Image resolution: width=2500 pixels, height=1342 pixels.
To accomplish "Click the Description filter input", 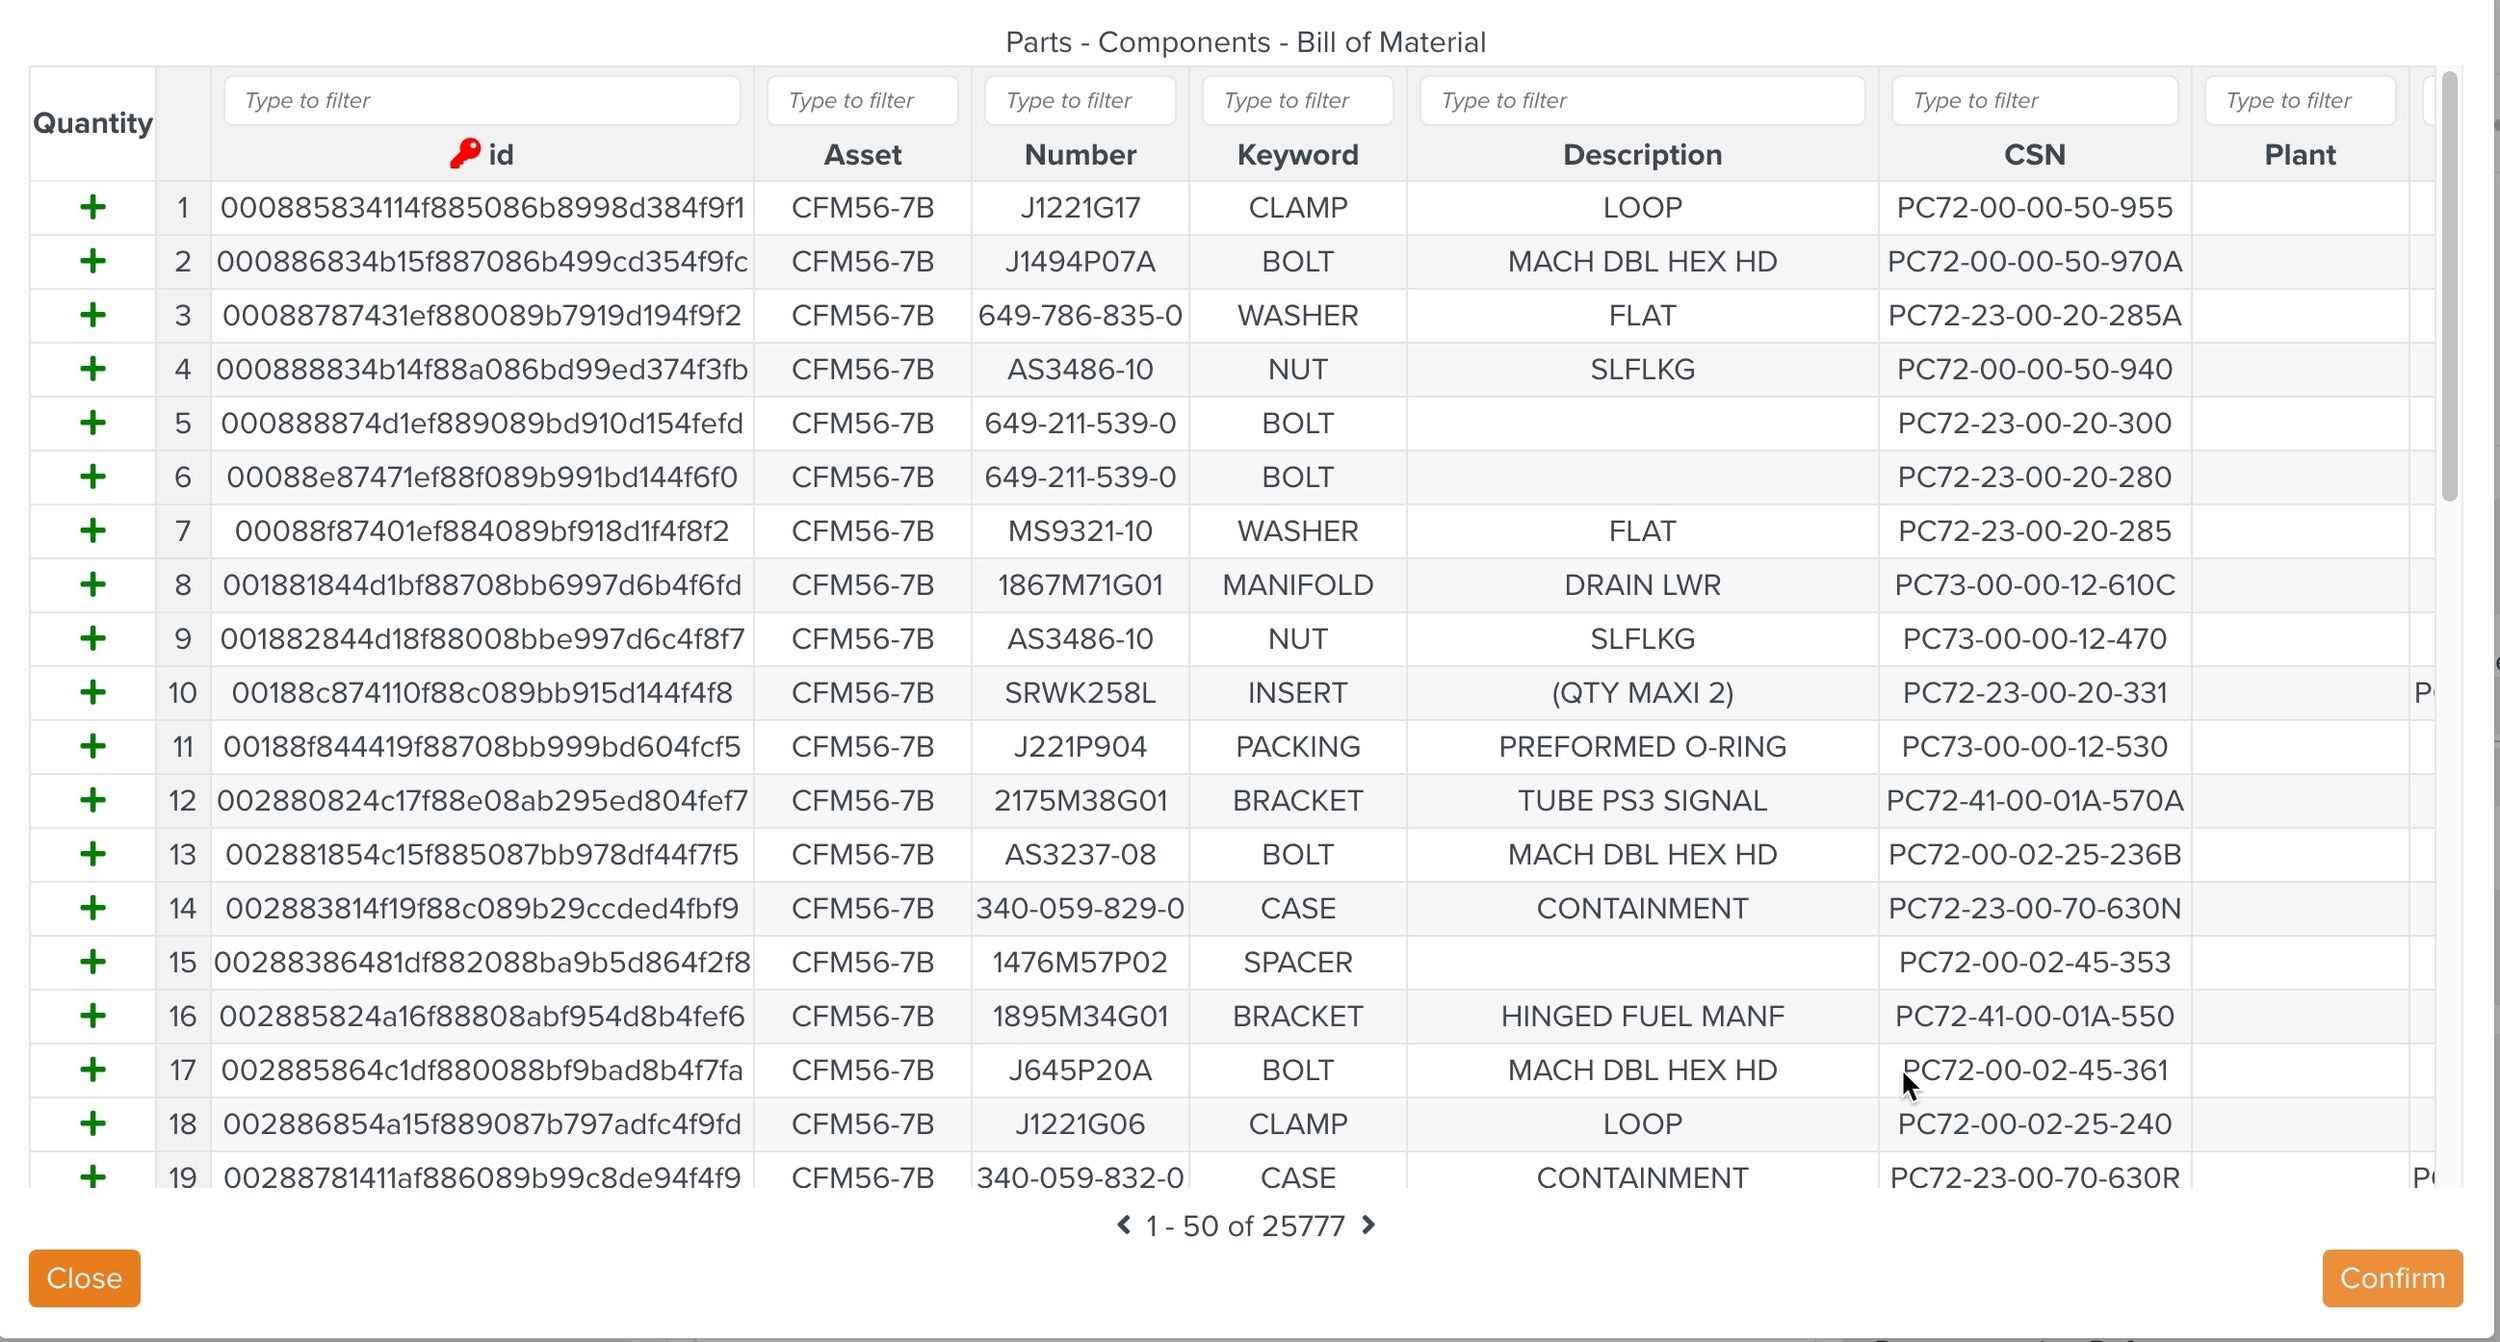I will coord(1641,101).
